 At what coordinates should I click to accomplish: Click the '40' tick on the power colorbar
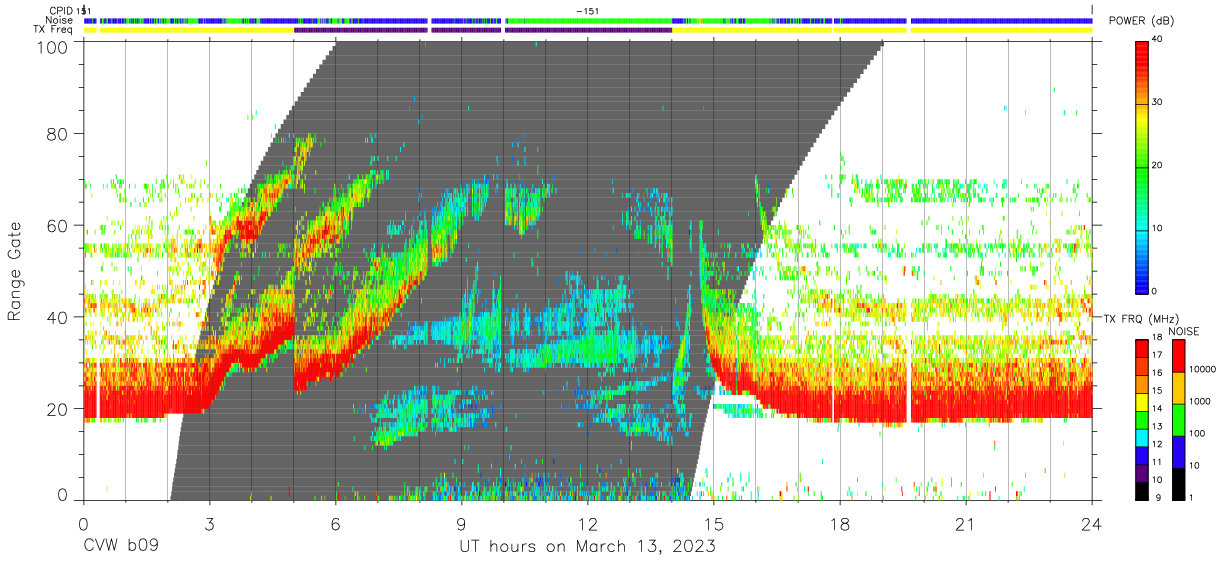(x=1158, y=40)
